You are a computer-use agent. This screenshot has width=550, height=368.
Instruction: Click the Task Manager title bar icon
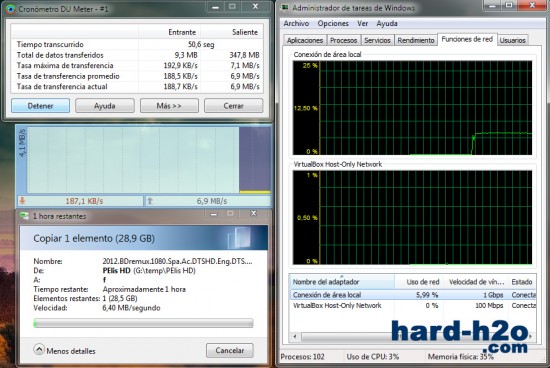[x=286, y=8]
